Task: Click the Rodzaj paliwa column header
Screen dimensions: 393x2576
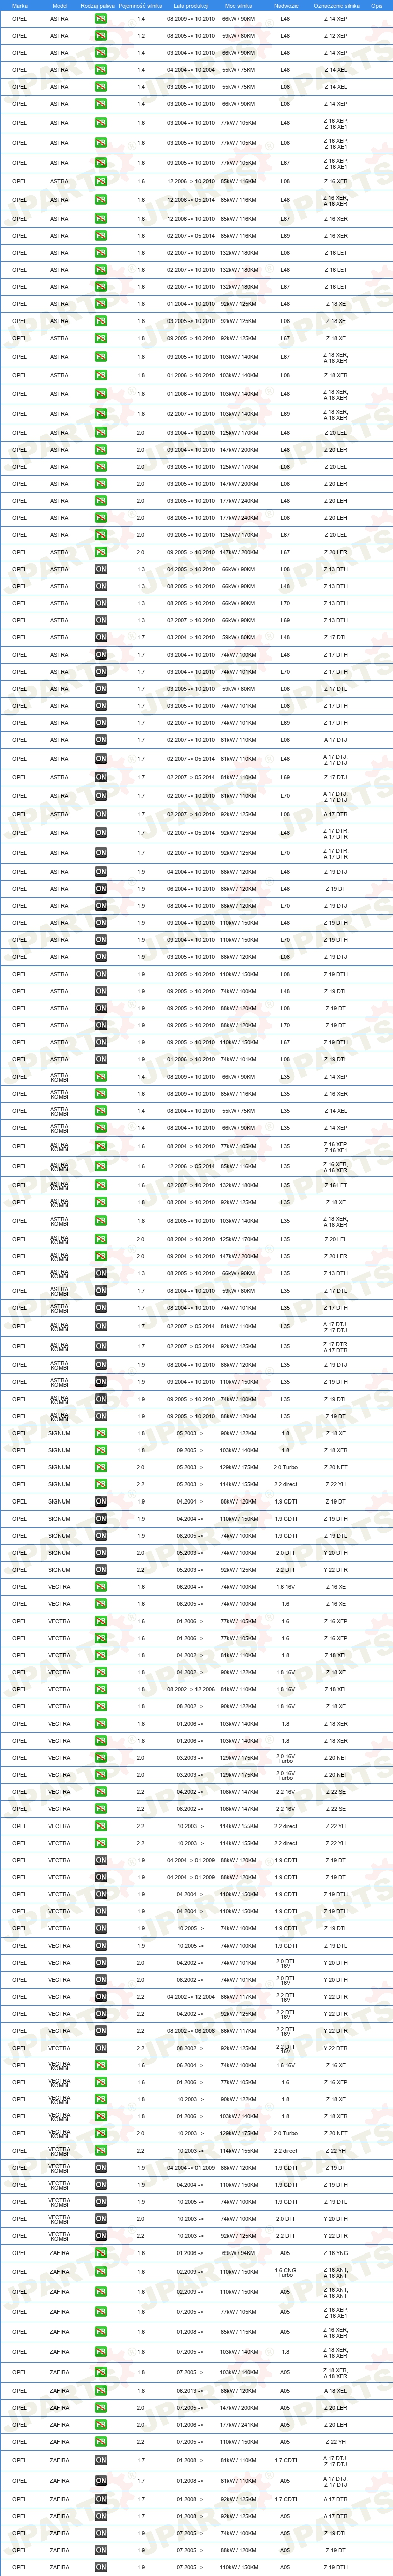Action: coord(98,5)
